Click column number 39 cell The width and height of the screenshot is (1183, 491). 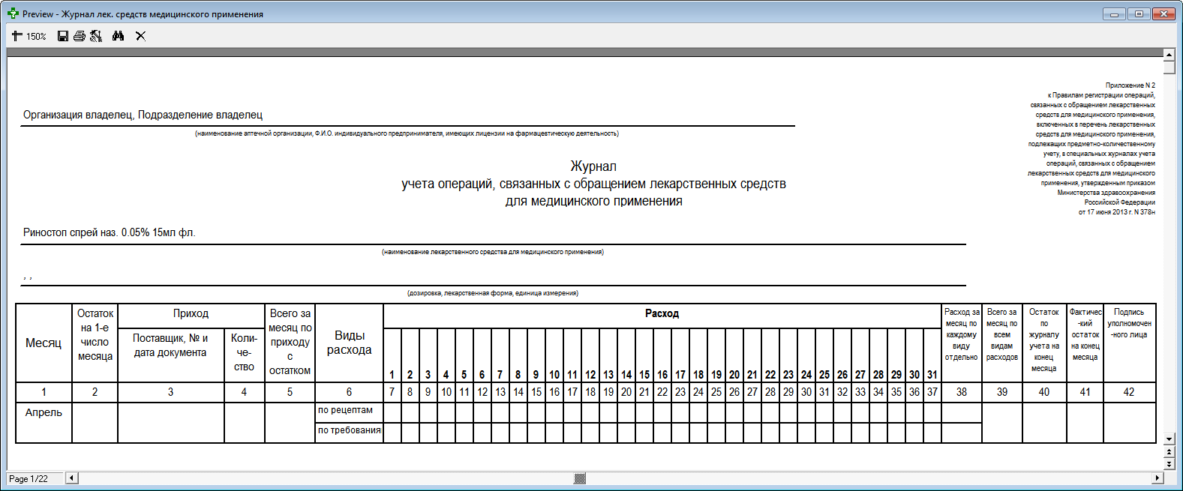coord(1003,391)
